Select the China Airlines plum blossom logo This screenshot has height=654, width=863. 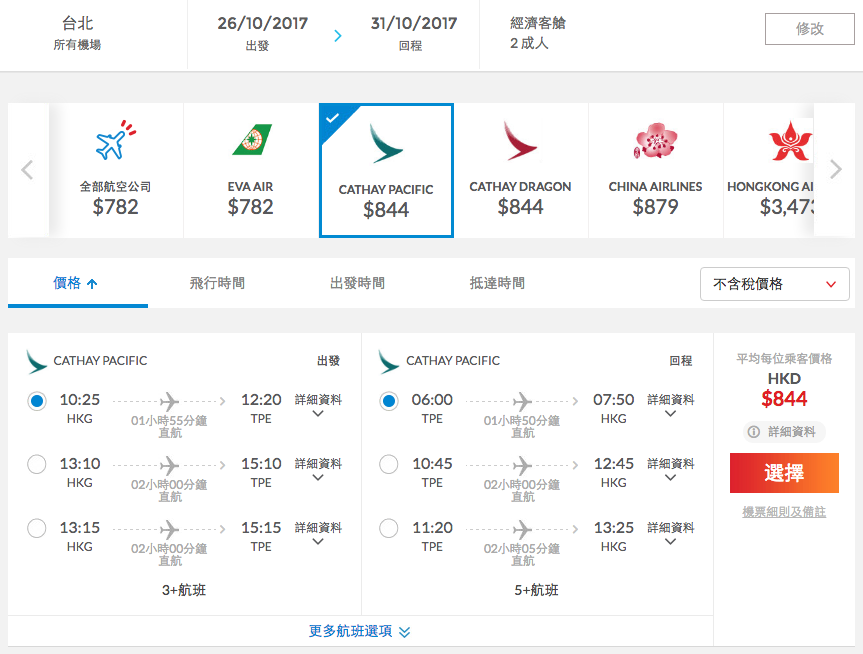pos(655,140)
